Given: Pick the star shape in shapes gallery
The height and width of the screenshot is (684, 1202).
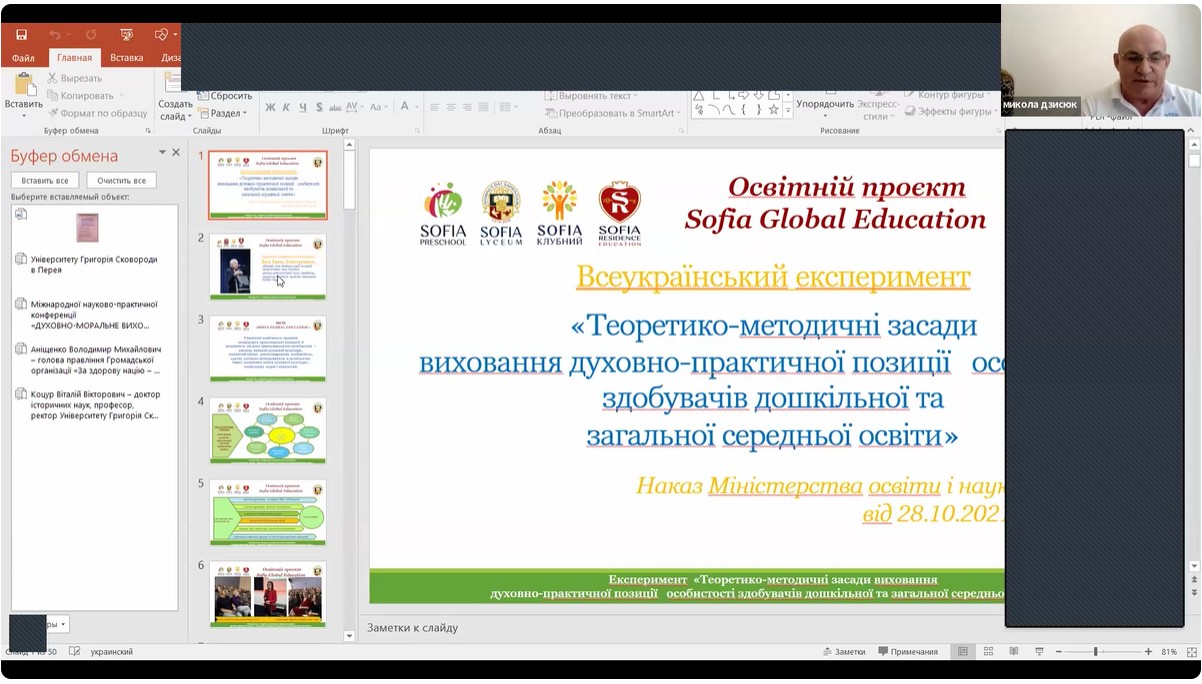Looking at the screenshot, I should (x=774, y=109).
